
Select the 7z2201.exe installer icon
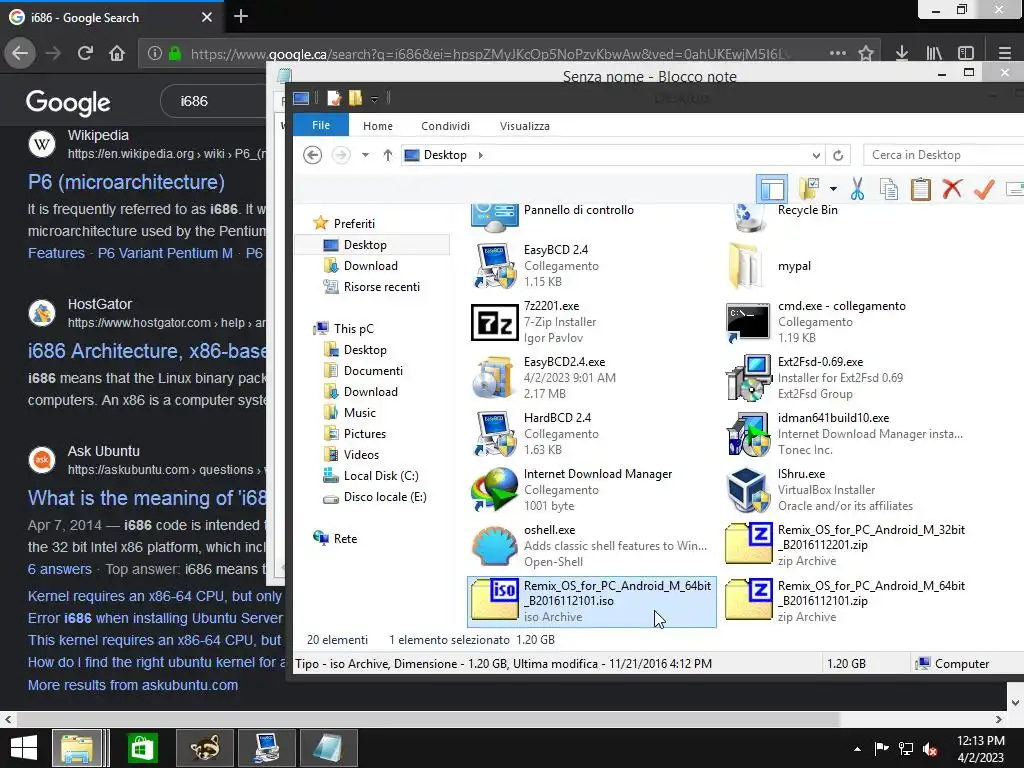494,322
